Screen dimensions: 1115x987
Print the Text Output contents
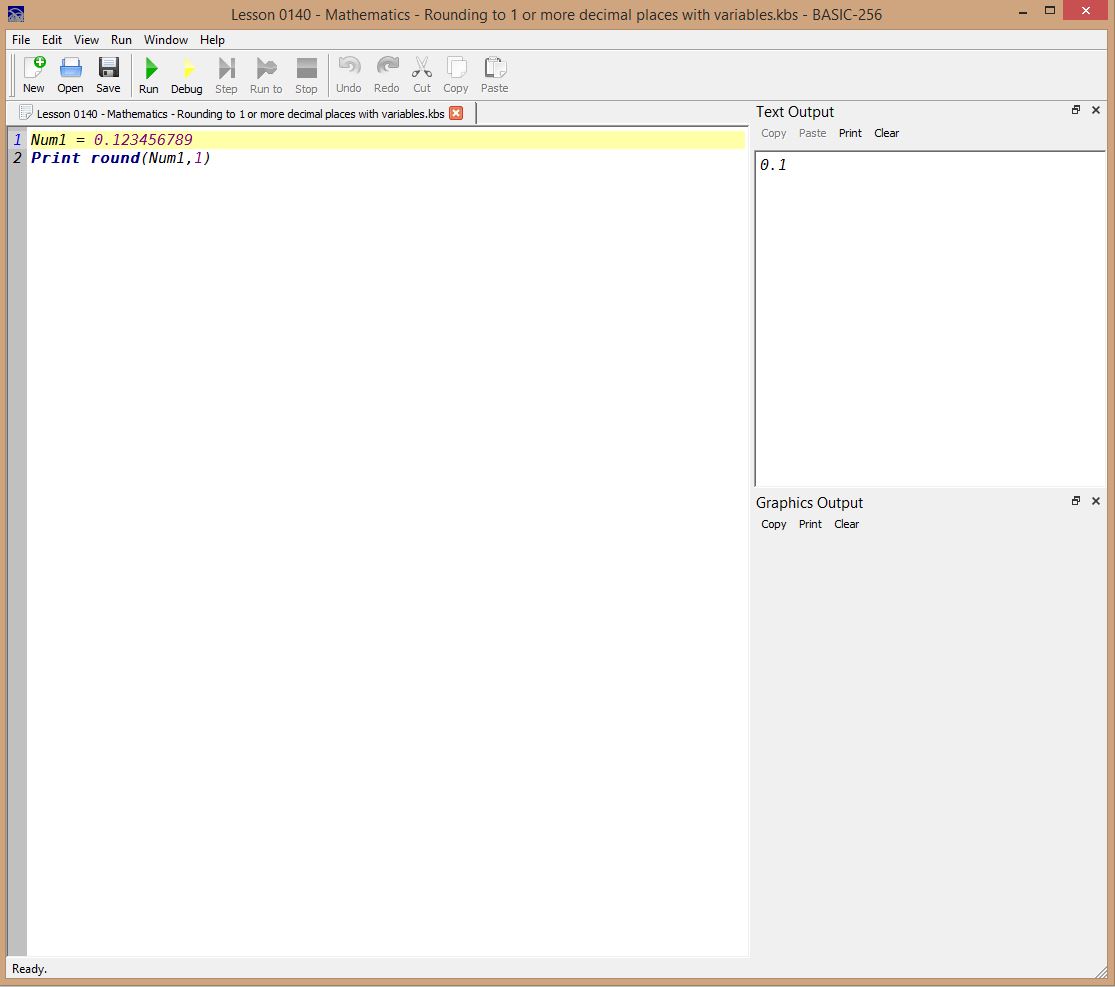pyautogui.click(x=850, y=133)
